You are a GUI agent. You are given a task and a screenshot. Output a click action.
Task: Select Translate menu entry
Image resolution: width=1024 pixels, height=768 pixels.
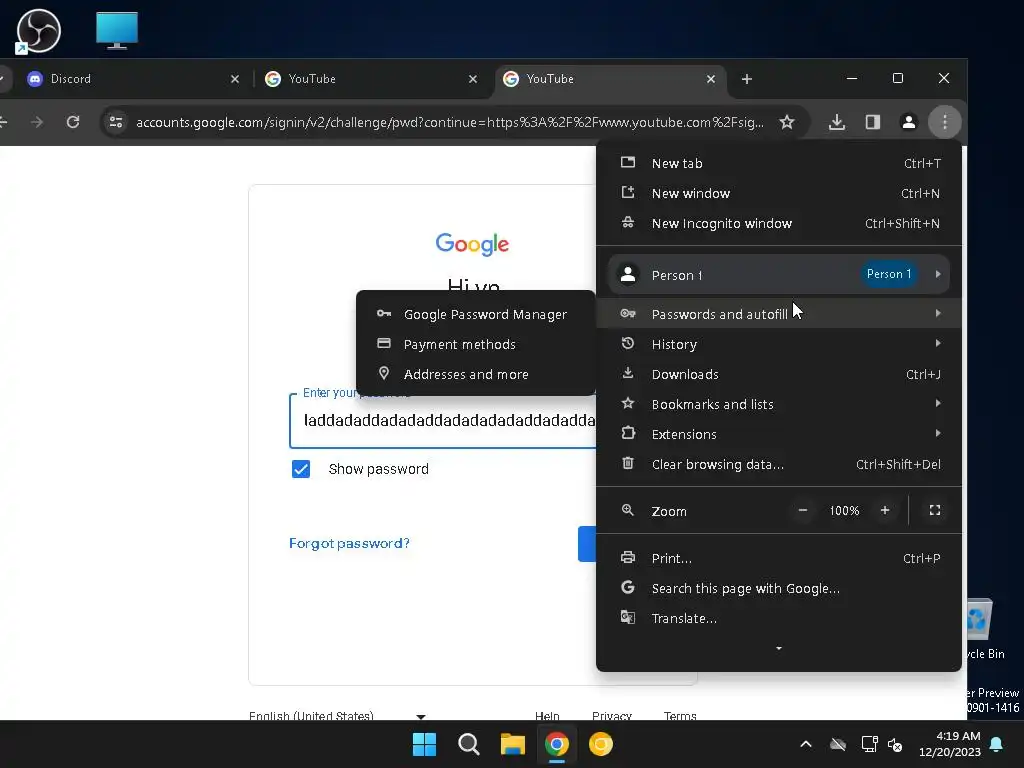coord(778,618)
